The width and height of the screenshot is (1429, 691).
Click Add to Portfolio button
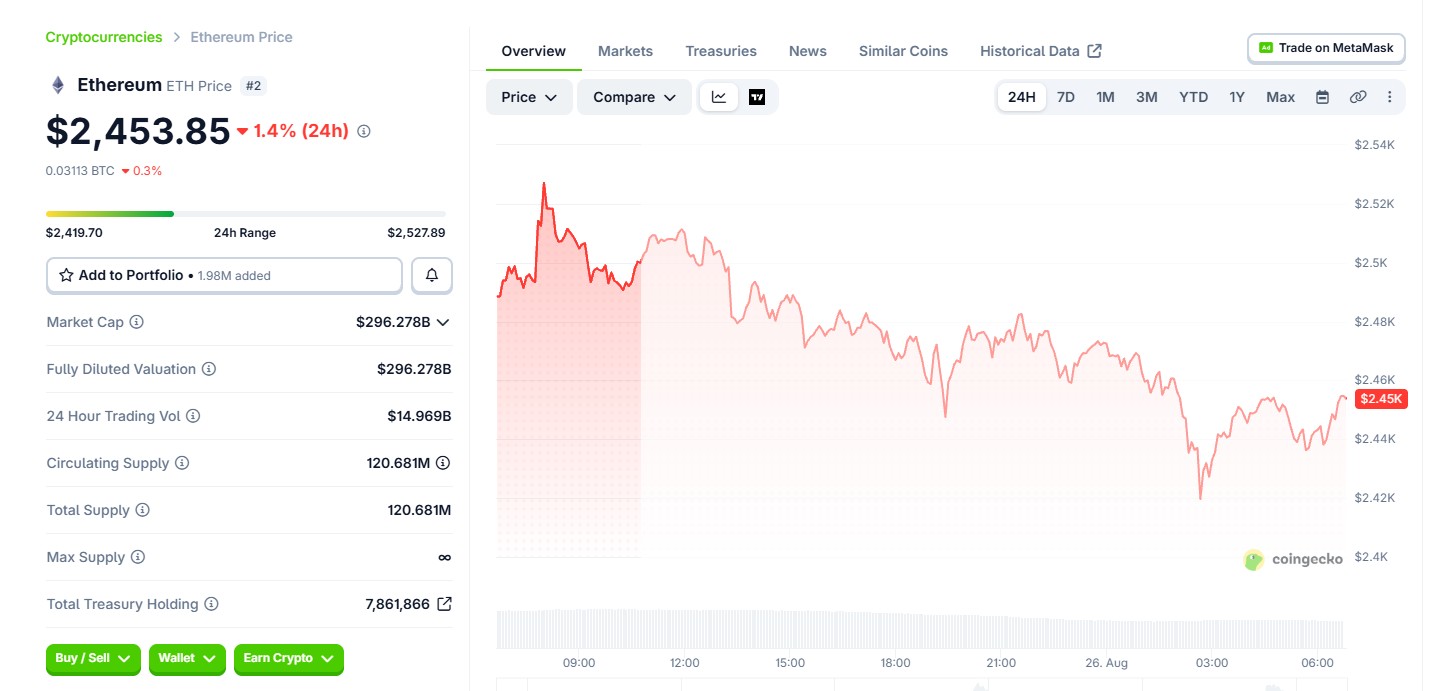click(224, 275)
